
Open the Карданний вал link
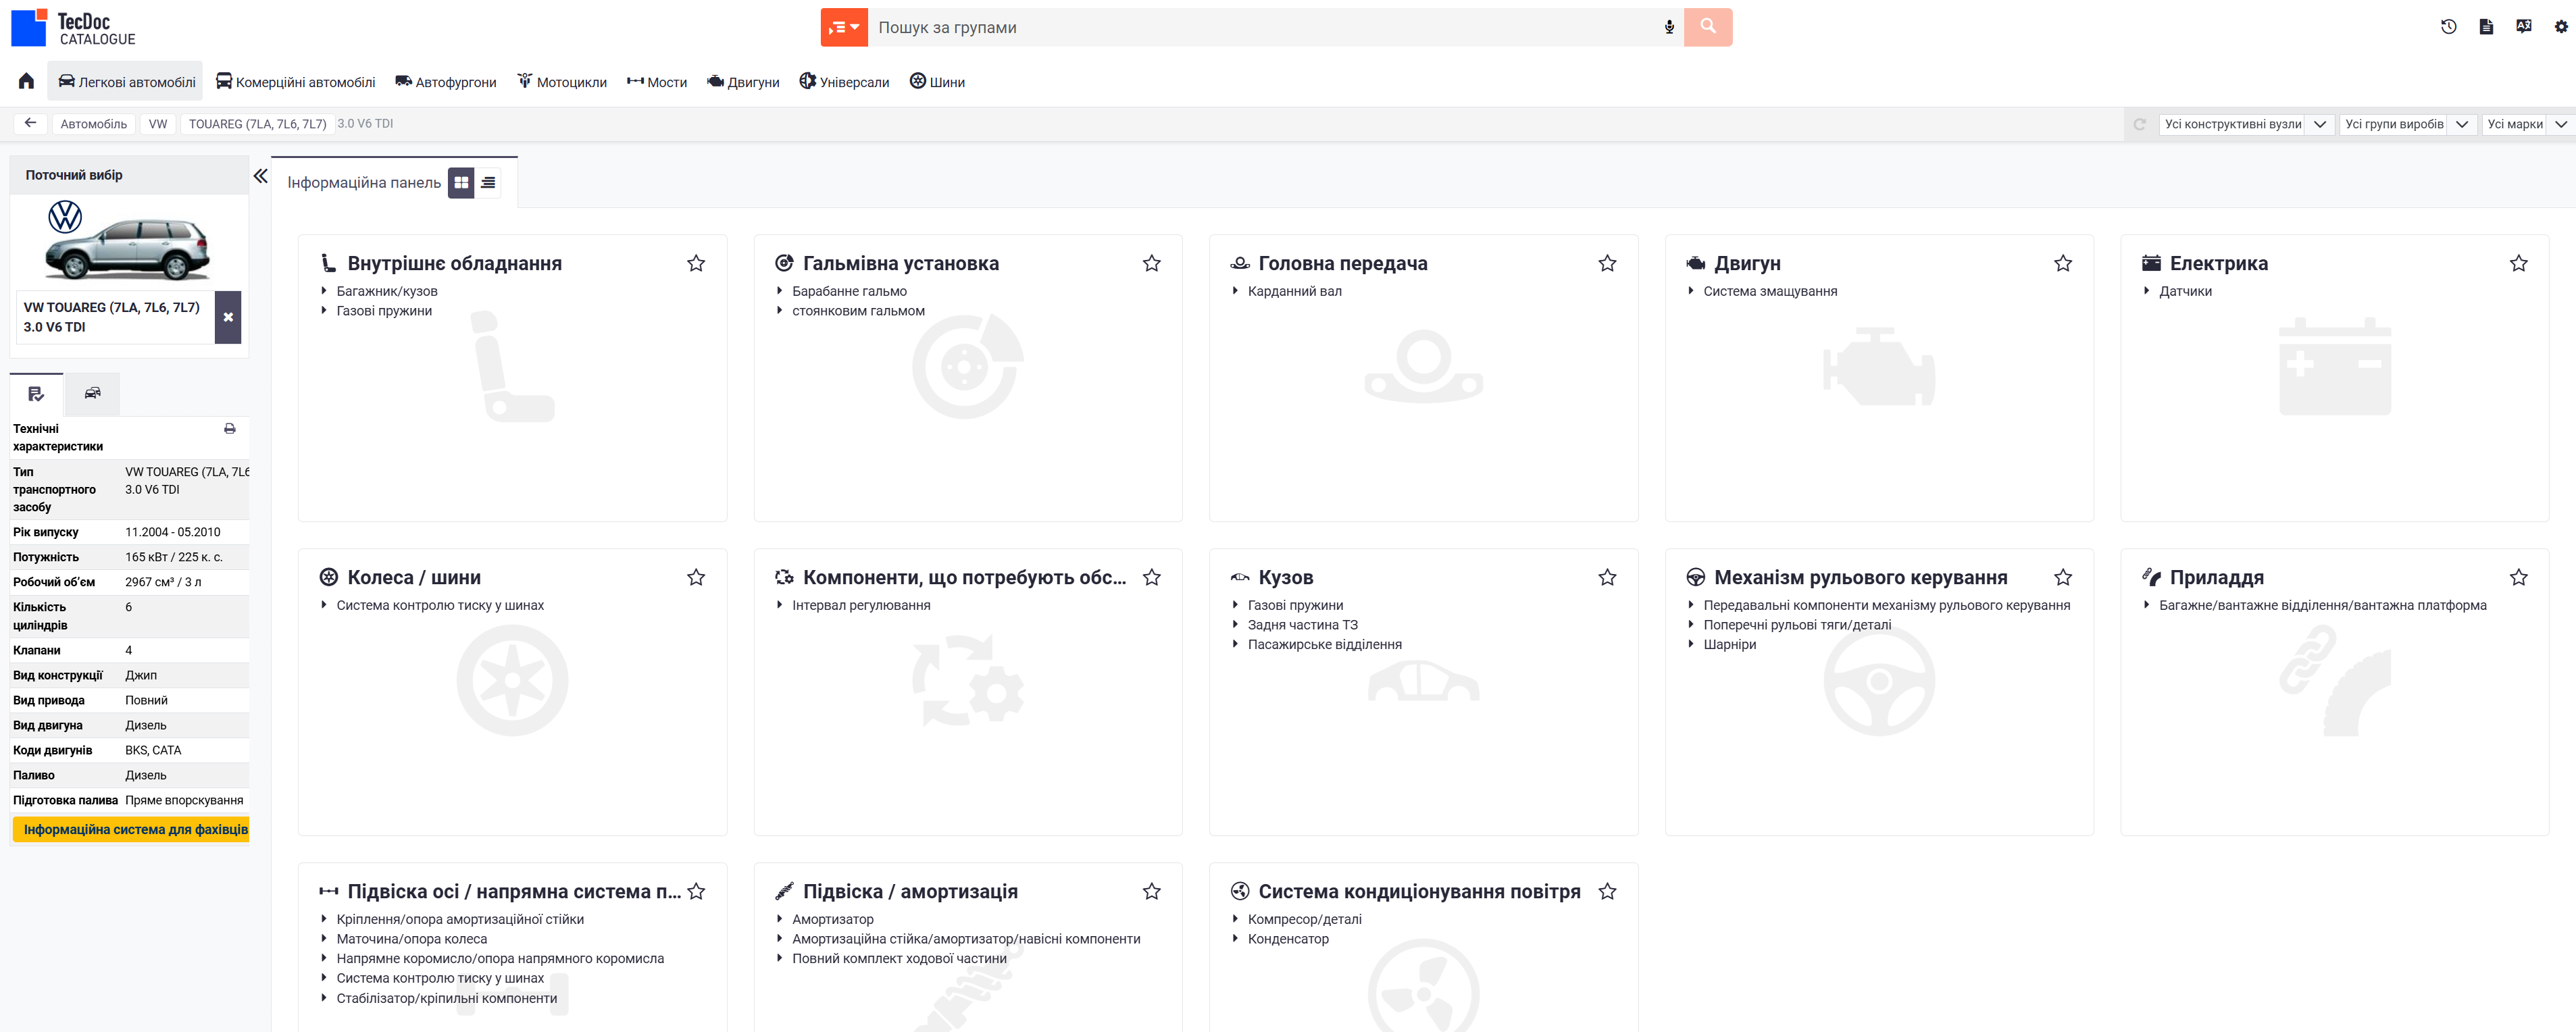pyautogui.click(x=1294, y=291)
